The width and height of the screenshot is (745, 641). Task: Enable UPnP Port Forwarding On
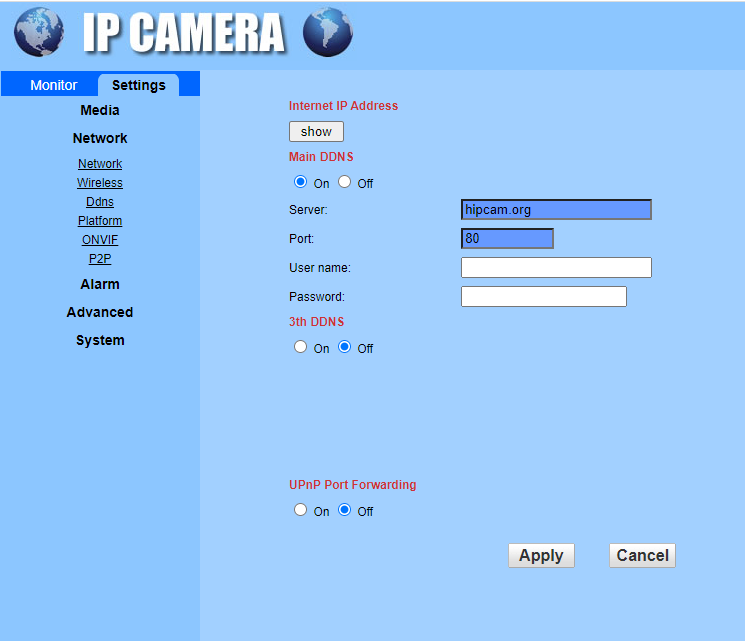coord(300,510)
